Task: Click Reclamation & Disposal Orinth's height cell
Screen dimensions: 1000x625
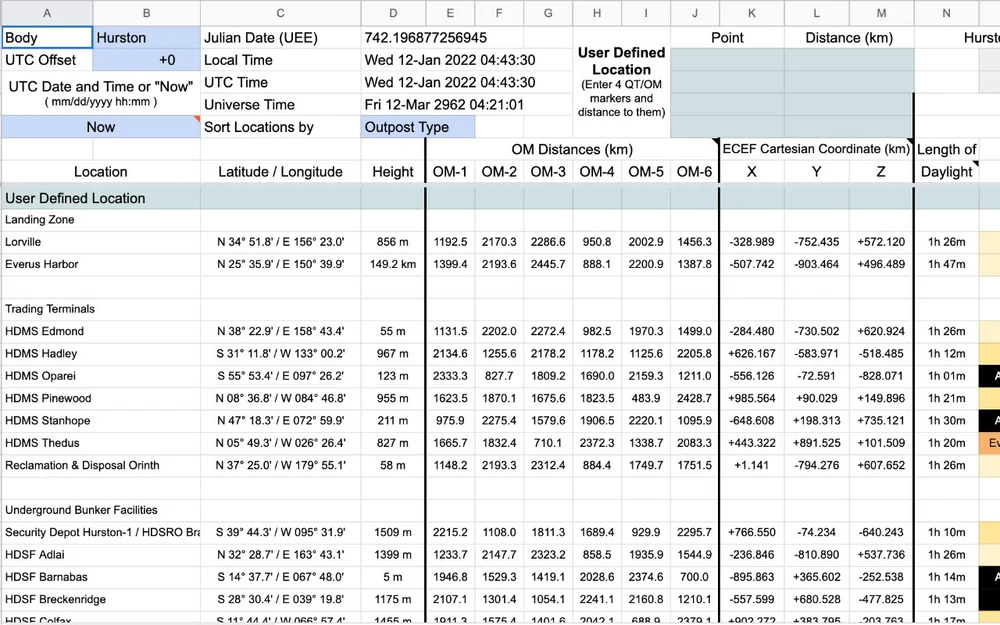Action: 393,465
